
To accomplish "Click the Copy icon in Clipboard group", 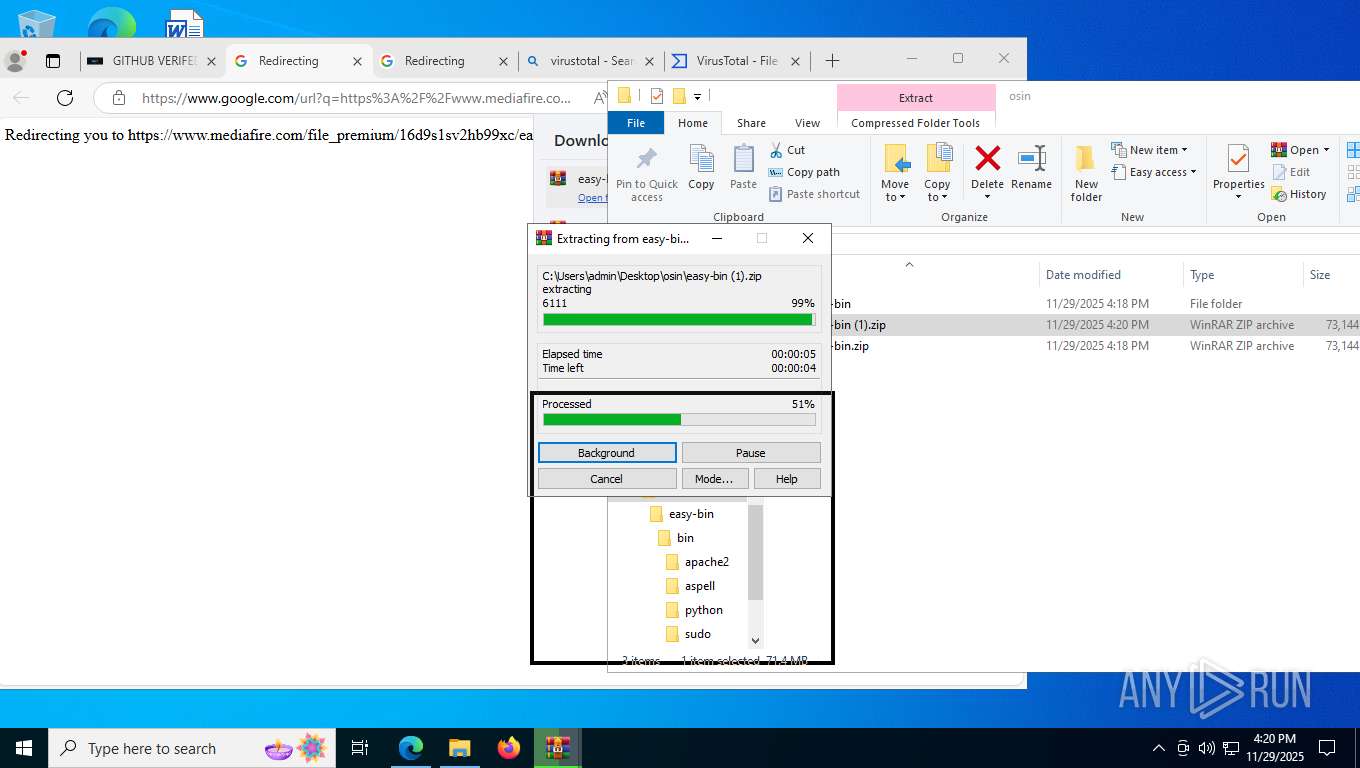I will 701,159.
